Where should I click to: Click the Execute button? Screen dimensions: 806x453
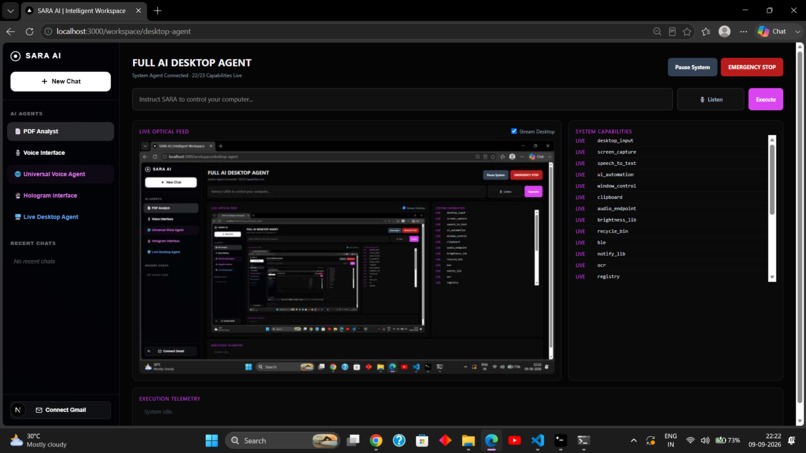(765, 99)
